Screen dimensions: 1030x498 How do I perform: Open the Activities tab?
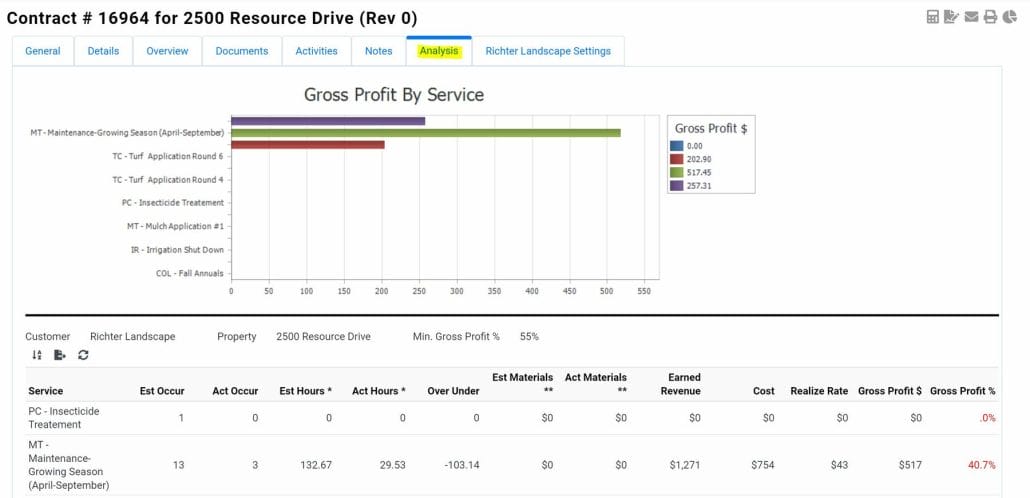[316, 51]
